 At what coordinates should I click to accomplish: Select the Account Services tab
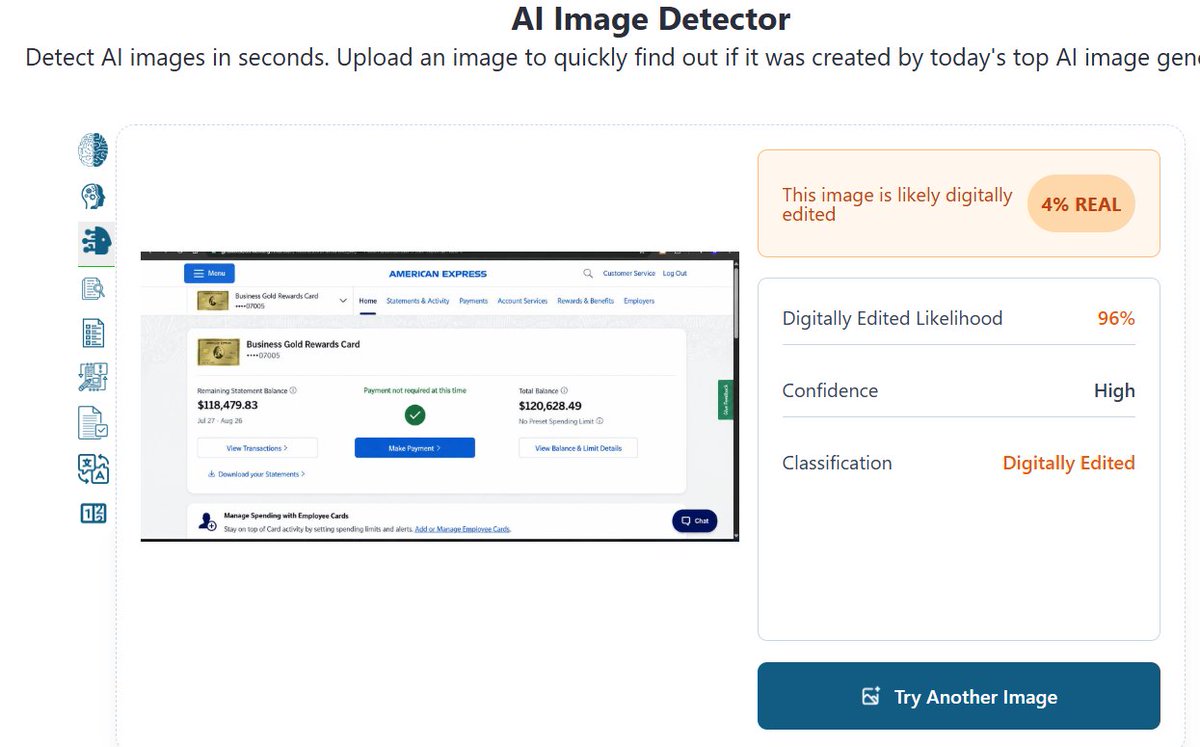522,301
